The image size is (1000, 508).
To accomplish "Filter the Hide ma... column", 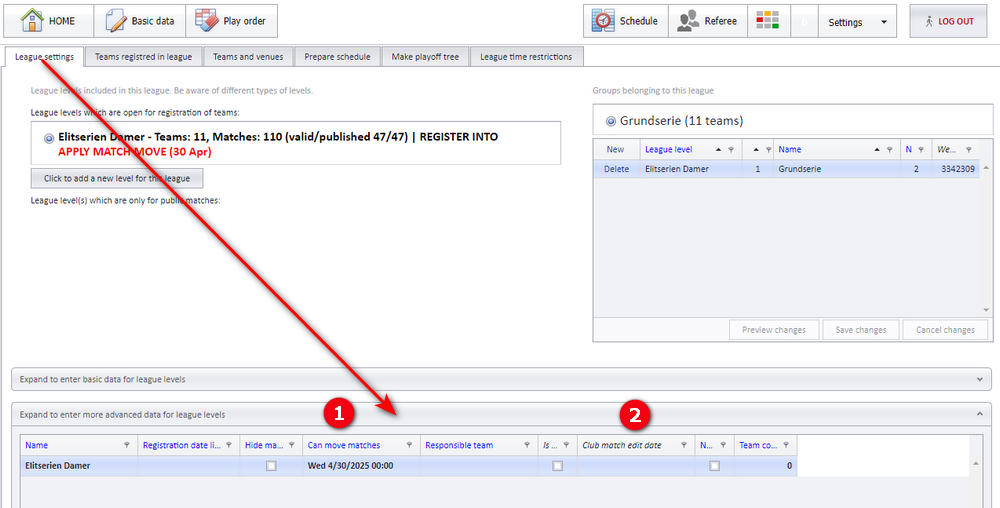I will (291, 446).
